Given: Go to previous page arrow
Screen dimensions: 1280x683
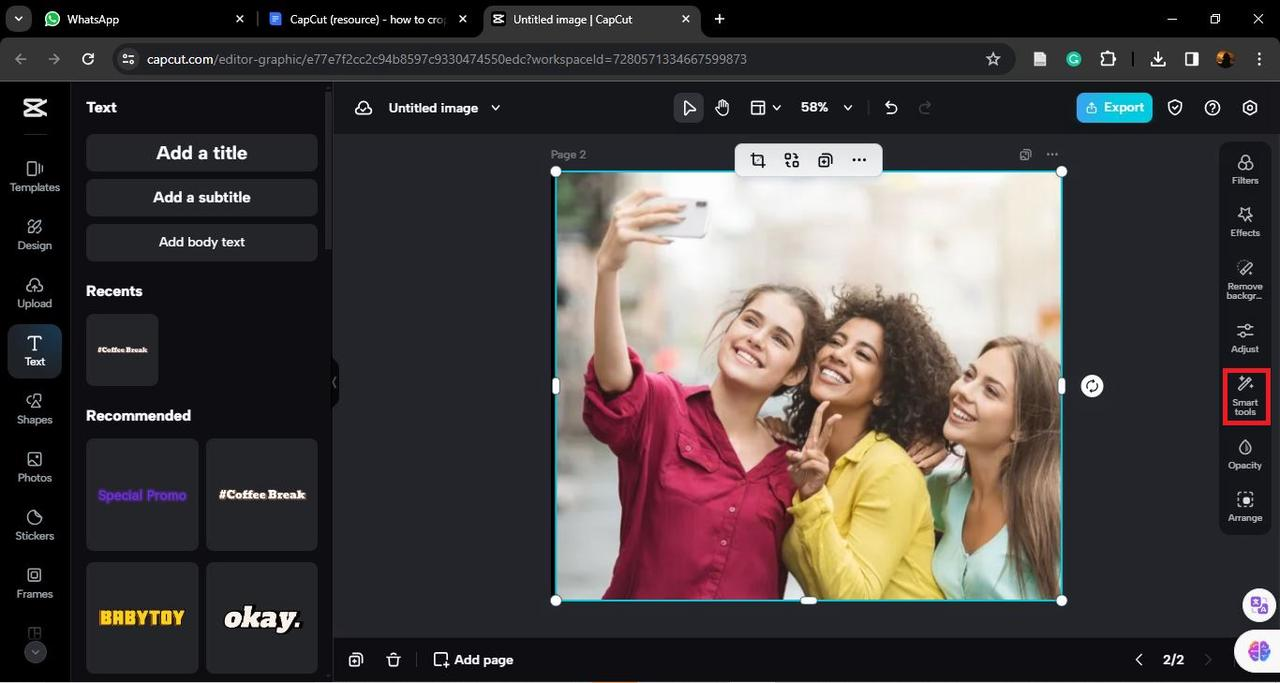Looking at the screenshot, I should [x=1138, y=660].
